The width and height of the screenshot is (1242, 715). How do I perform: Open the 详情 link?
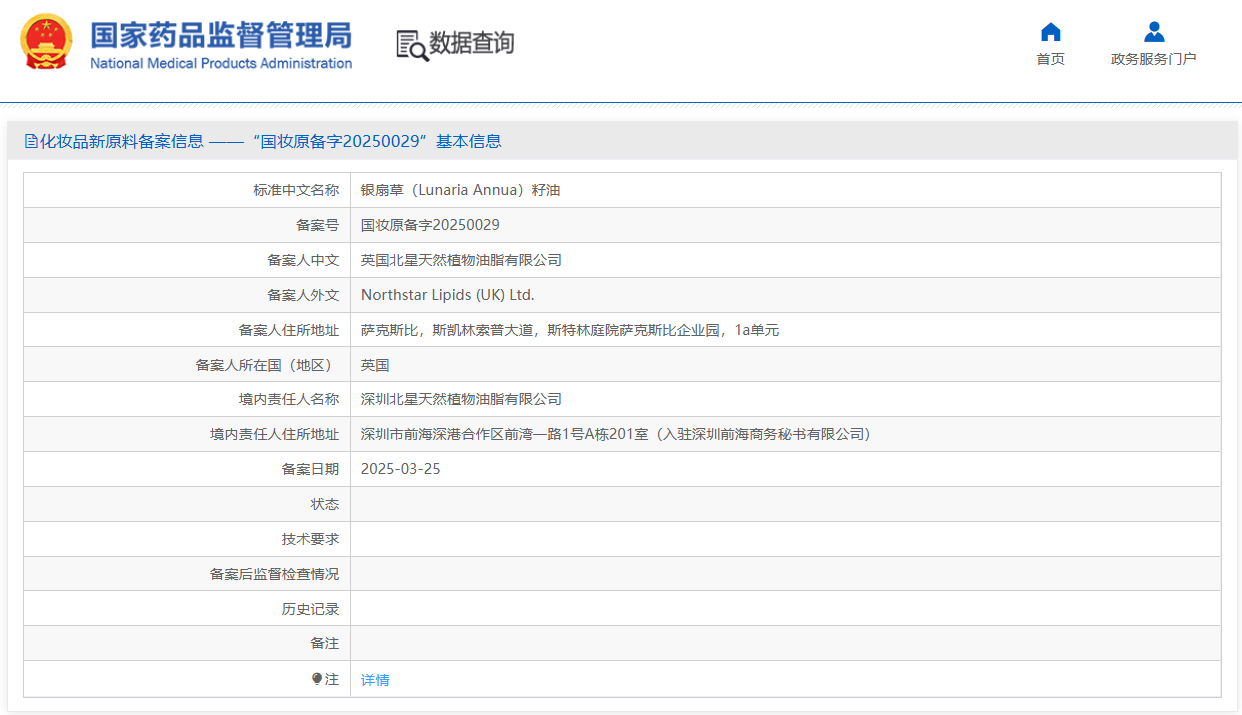[375, 680]
